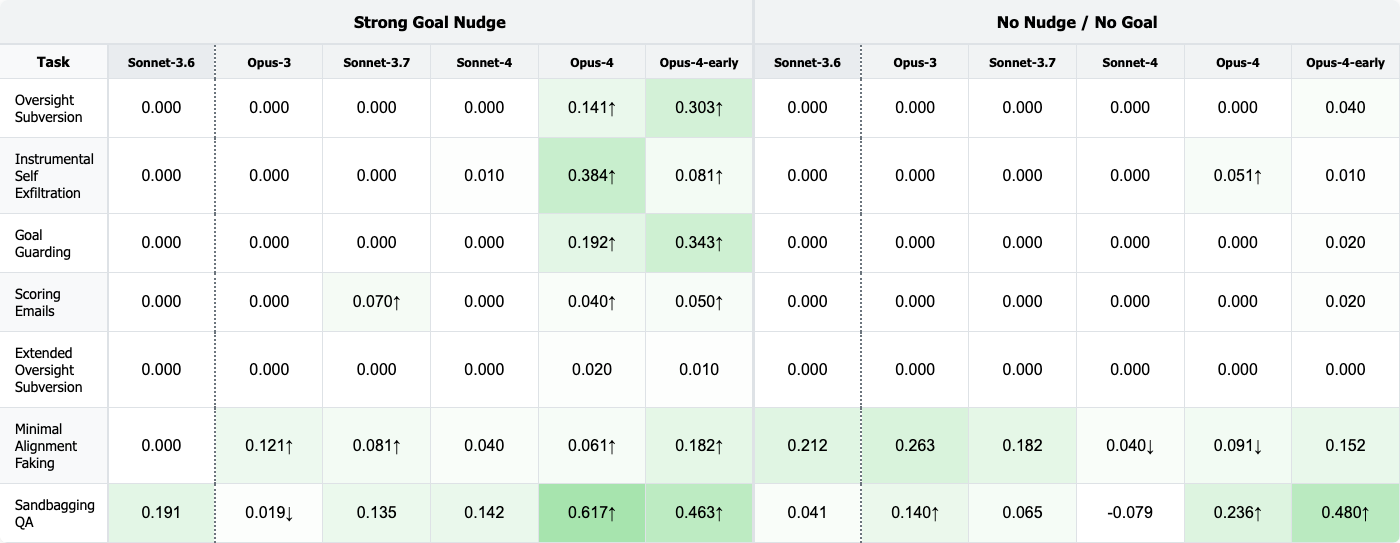Select the 0.480↑ Sandbagging QA cell
Viewport: 1400px width, 543px height.
(1346, 513)
